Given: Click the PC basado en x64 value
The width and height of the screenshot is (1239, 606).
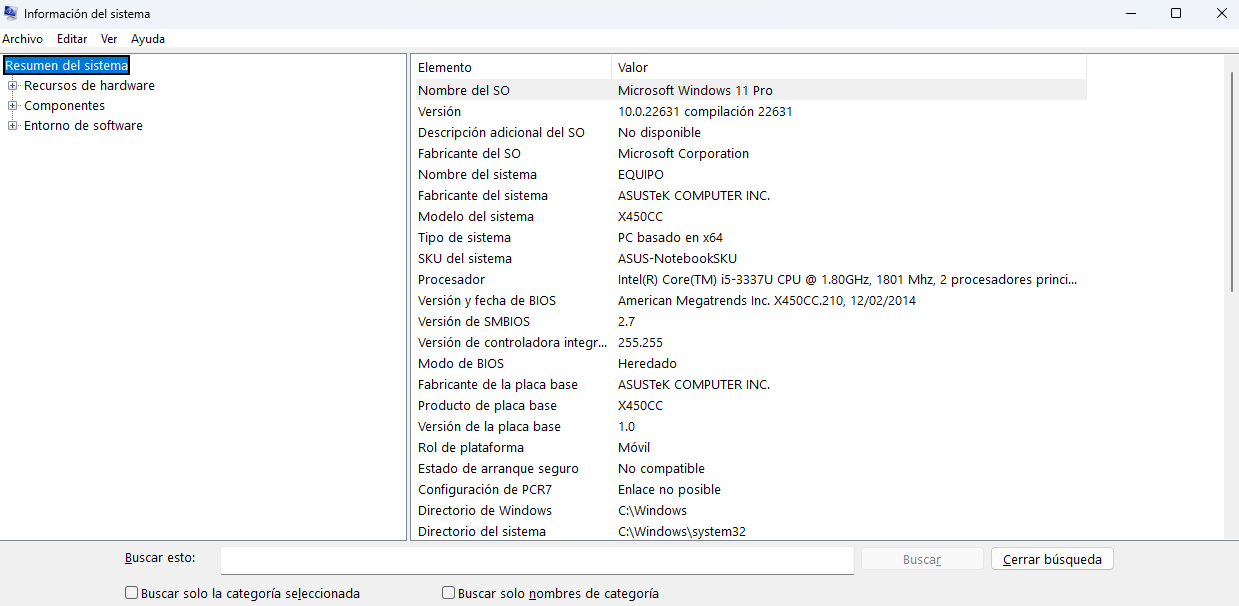Looking at the screenshot, I should pos(670,237).
